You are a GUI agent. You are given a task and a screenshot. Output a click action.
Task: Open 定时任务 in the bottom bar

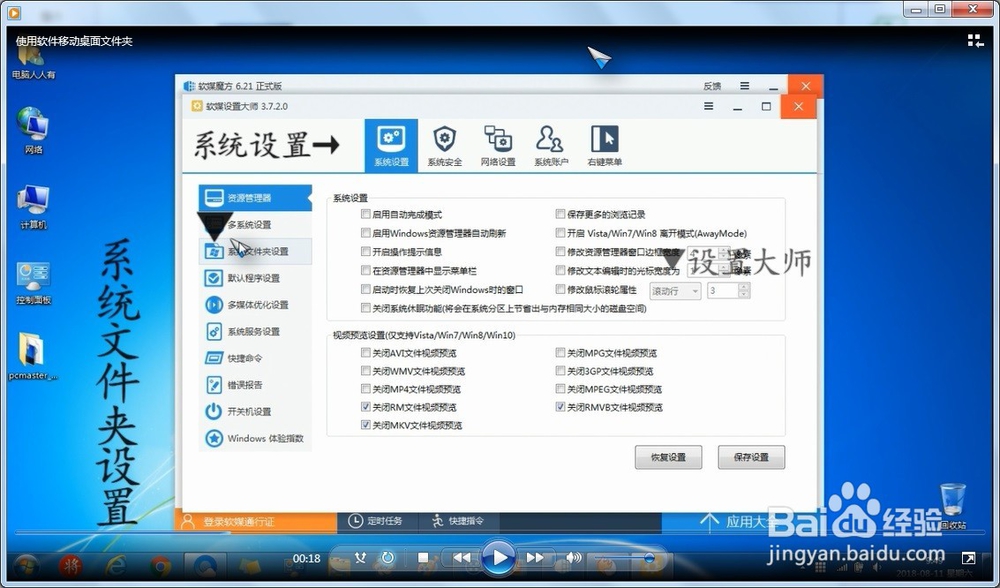tap(376, 521)
